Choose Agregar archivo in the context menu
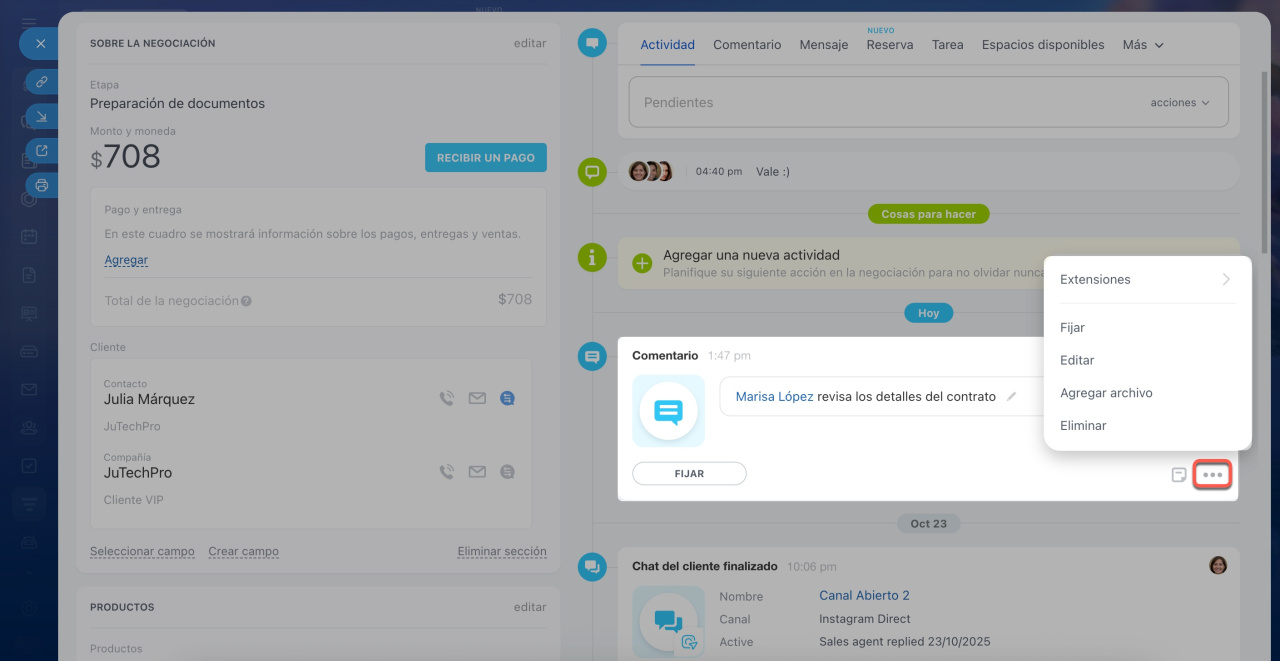1280x661 pixels. (1106, 393)
